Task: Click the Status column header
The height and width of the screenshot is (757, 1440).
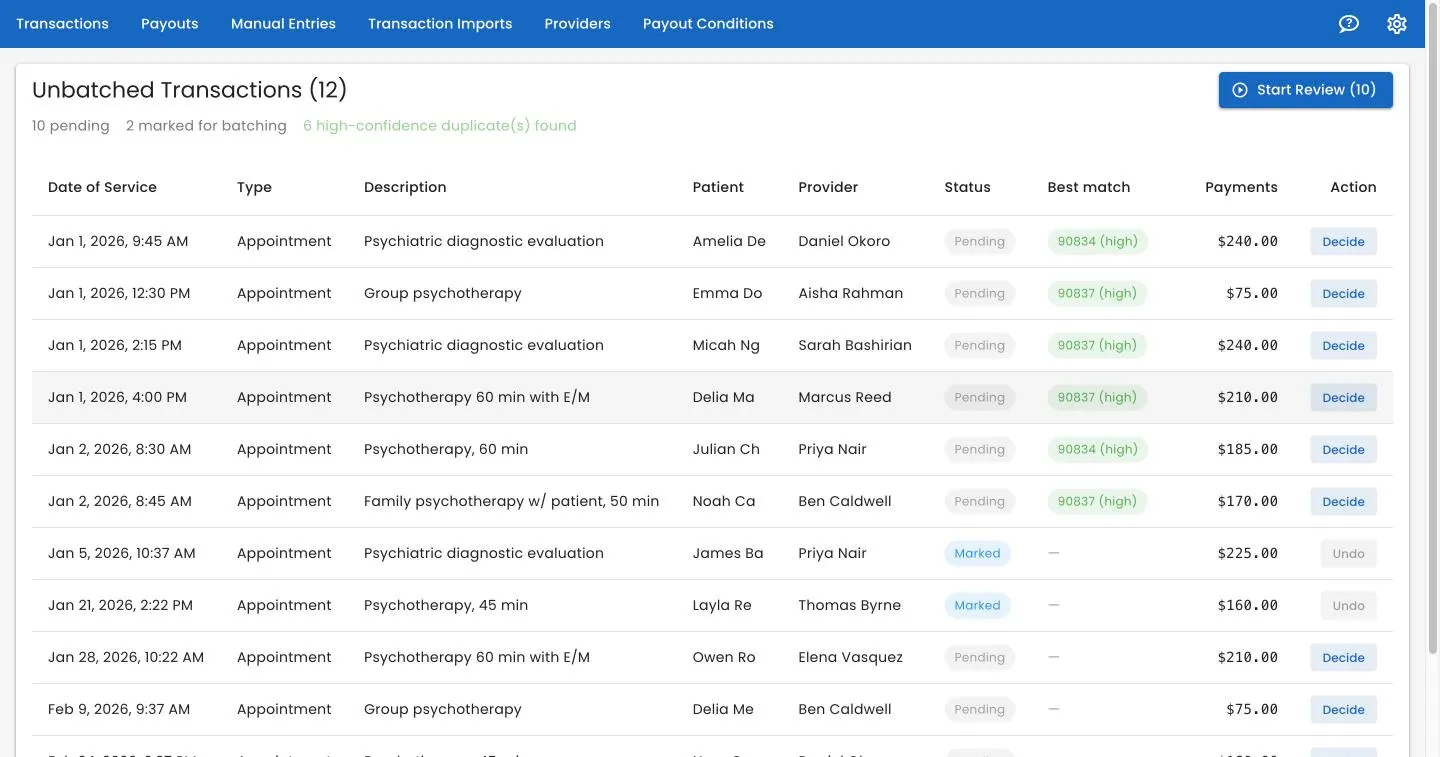Action: pyautogui.click(x=967, y=187)
